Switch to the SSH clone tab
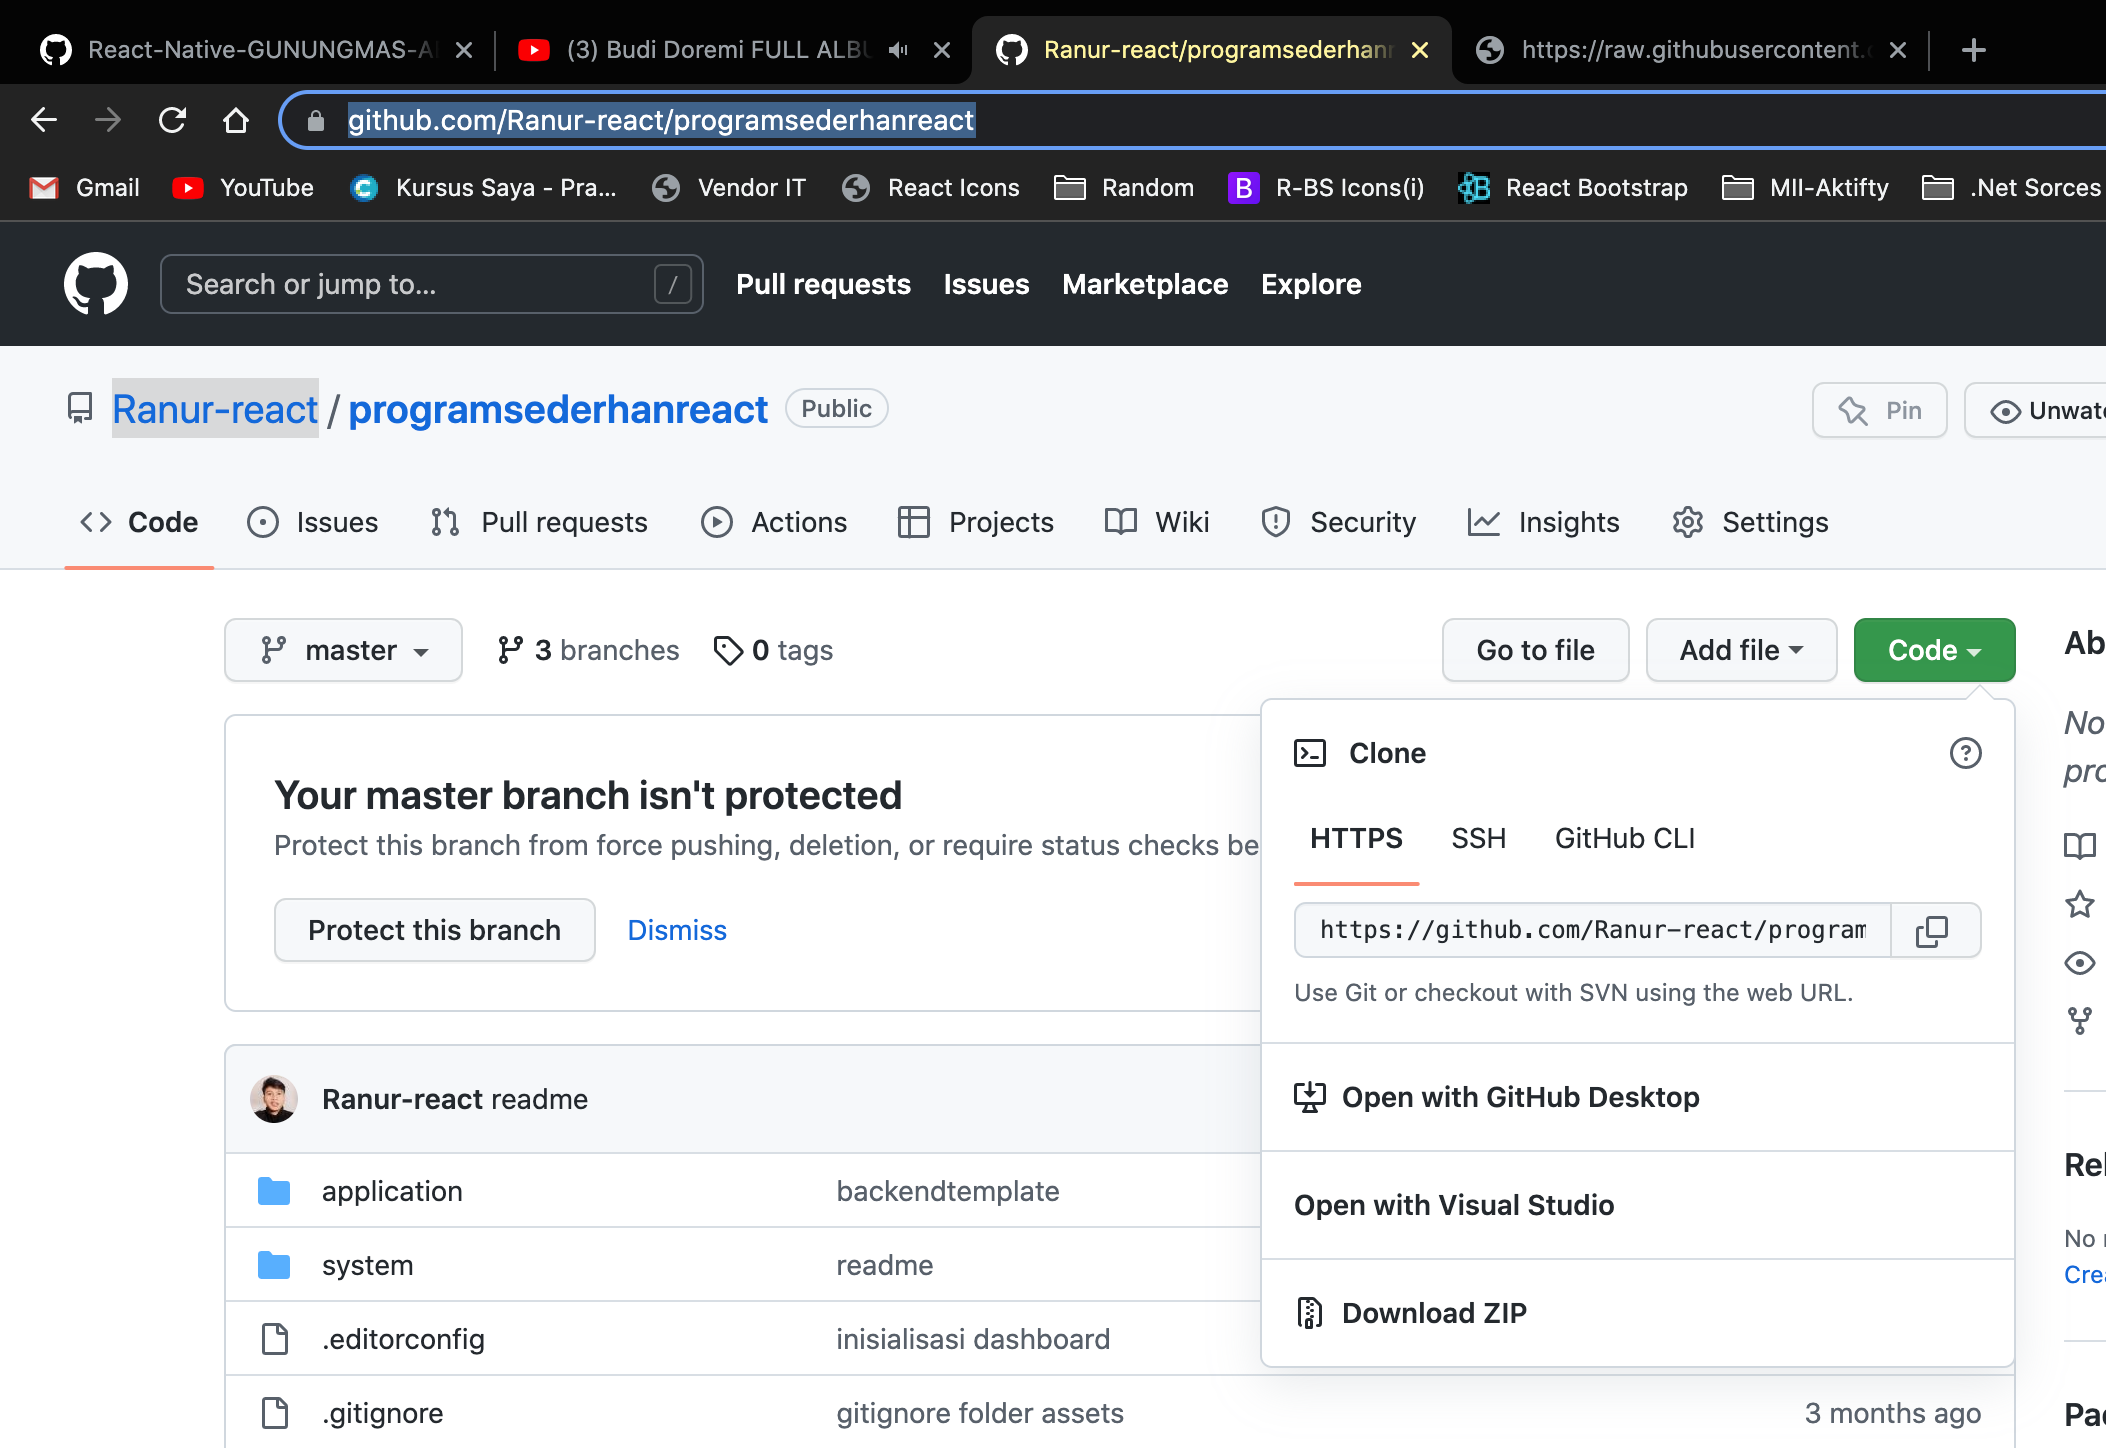 pyautogui.click(x=1478, y=838)
